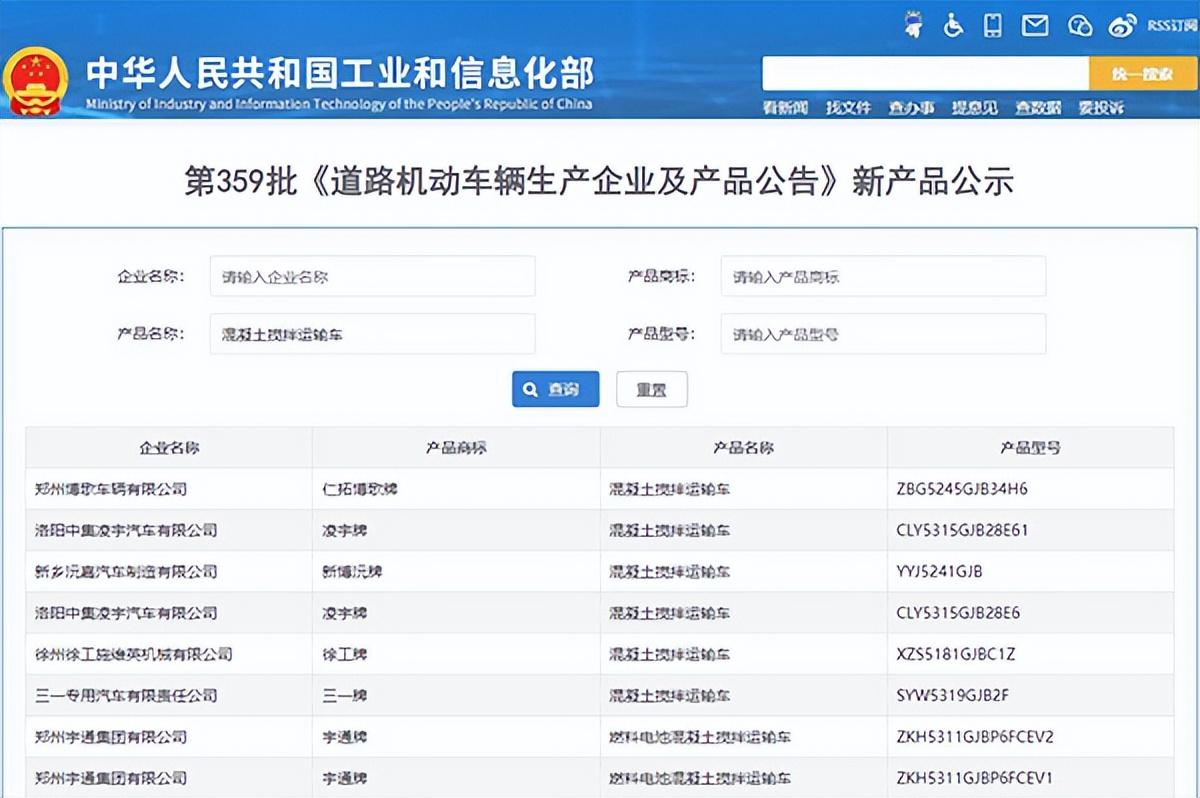This screenshot has height=798, width=1200.
Task: Click the WeChat icon in header
Action: (1080, 26)
